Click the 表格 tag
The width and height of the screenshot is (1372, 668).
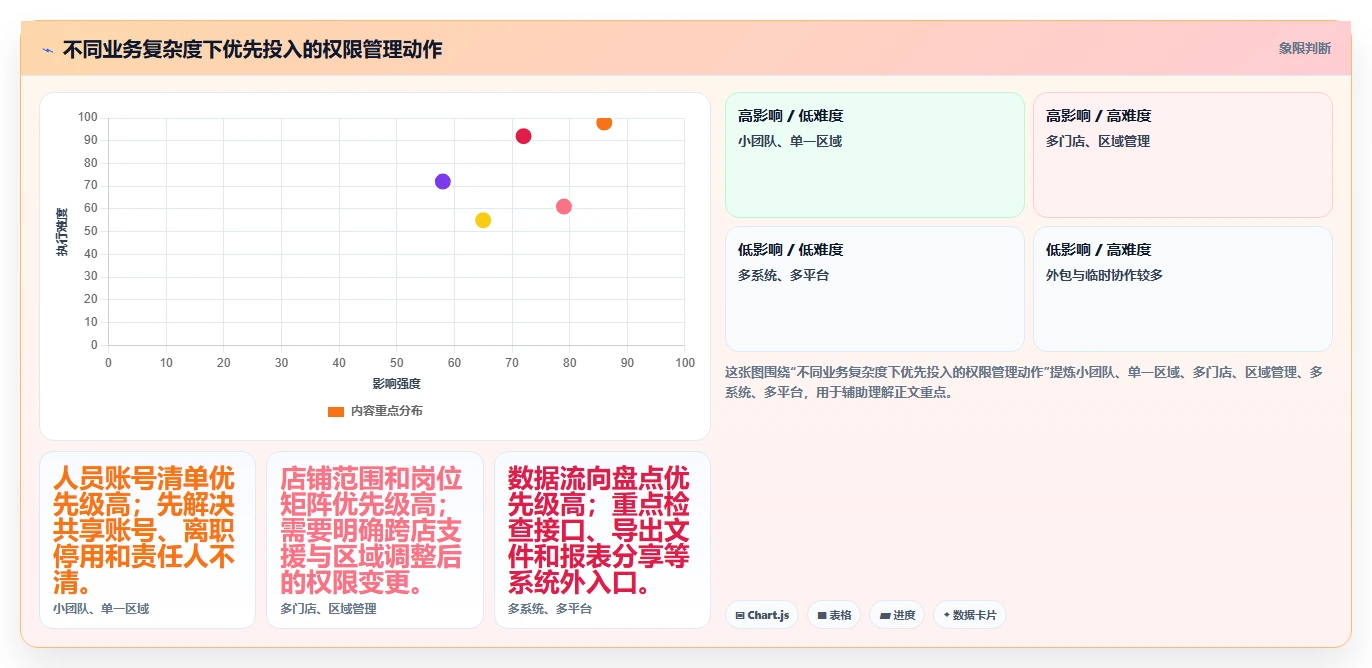click(x=834, y=615)
